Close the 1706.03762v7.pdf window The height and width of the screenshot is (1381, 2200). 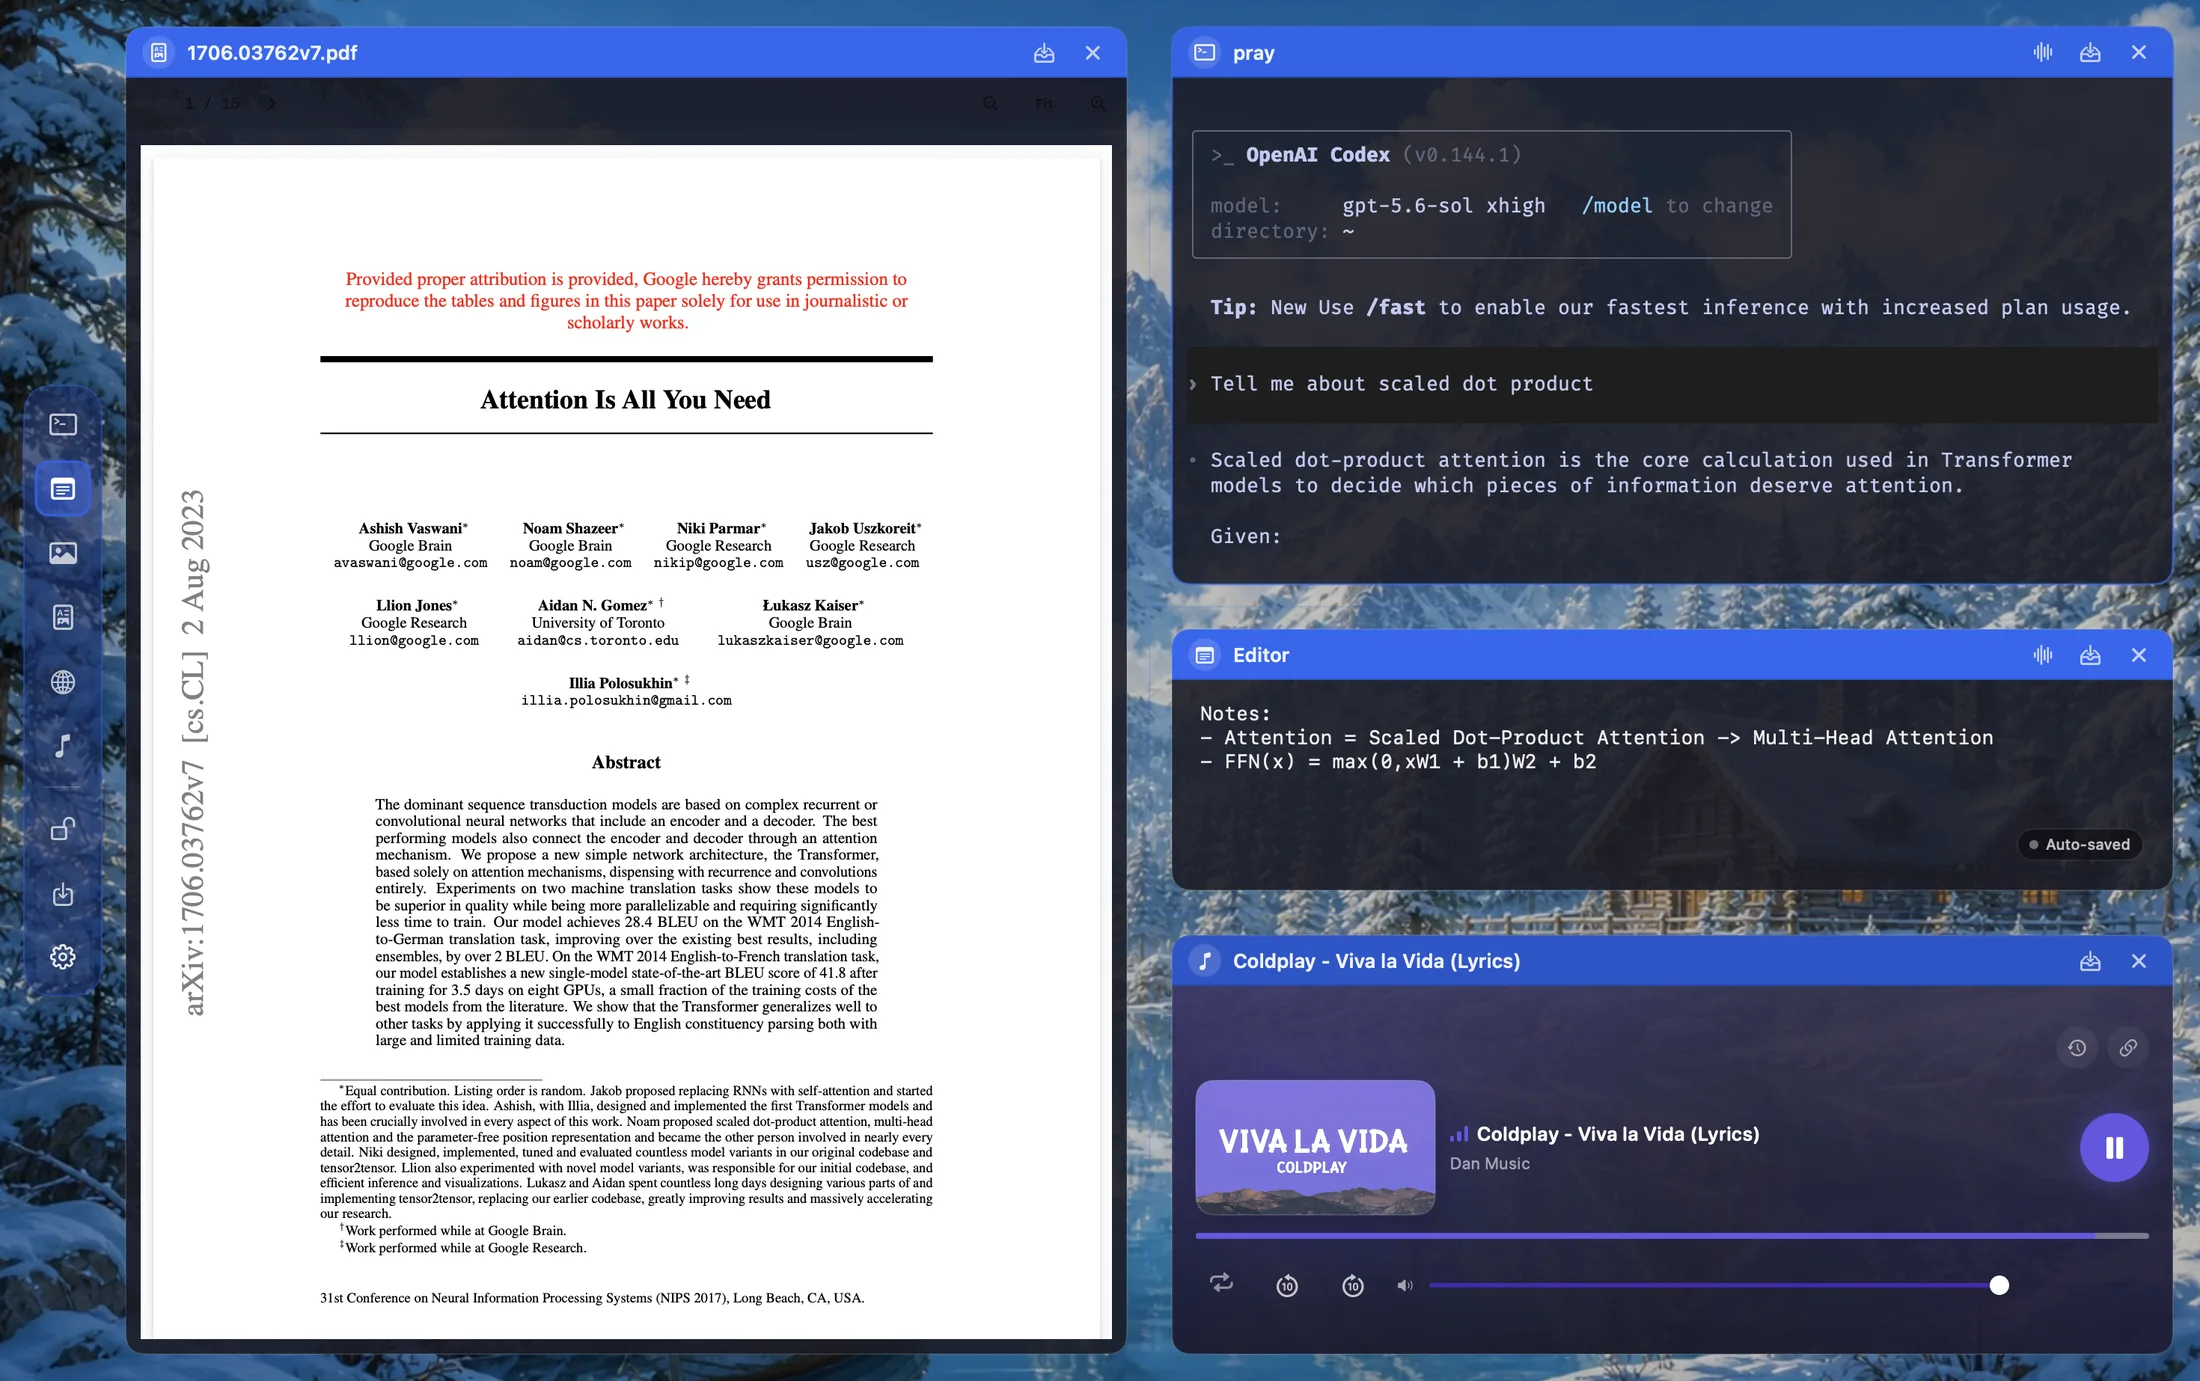click(x=1092, y=53)
